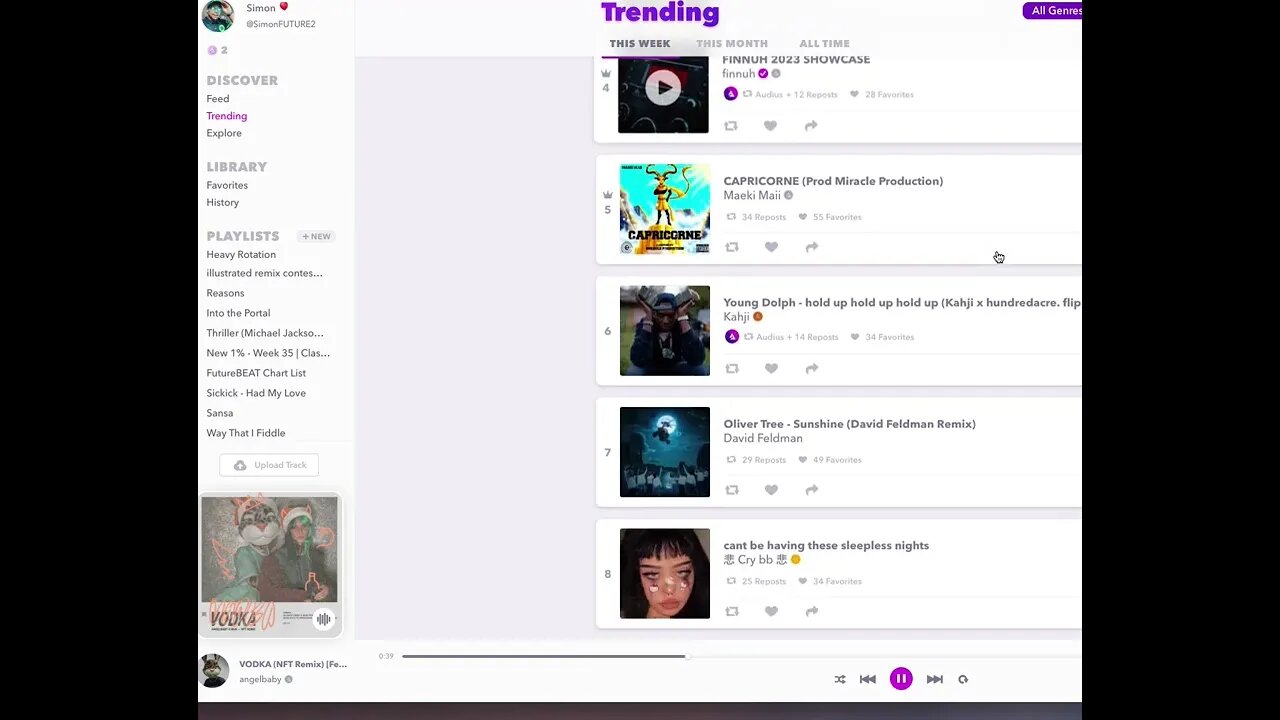This screenshot has width=1280, height=720.
Task: Repost Oliver Tree Sunshine remix
Action: [732, 490]
